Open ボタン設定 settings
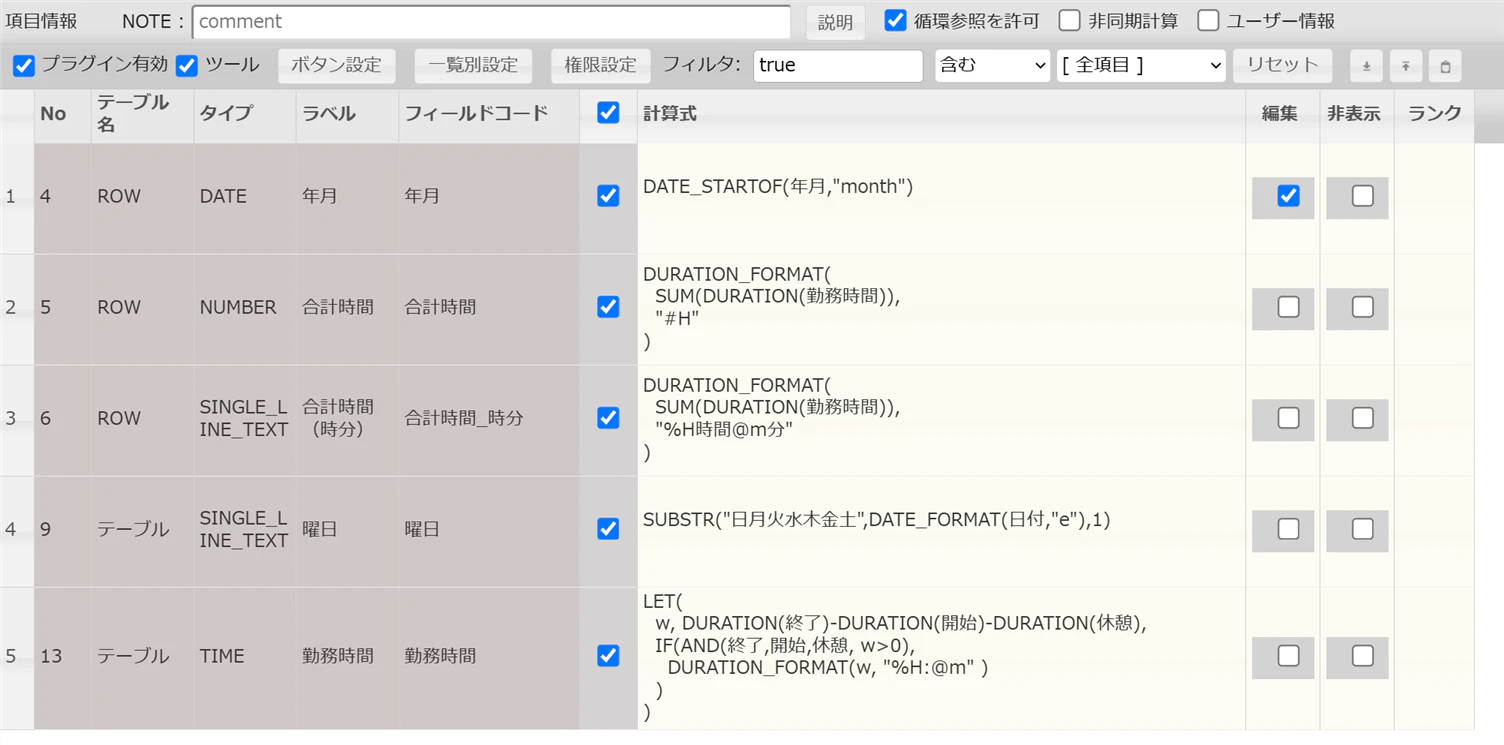This screenshot has height=745, width=1504. coord(336,65)
